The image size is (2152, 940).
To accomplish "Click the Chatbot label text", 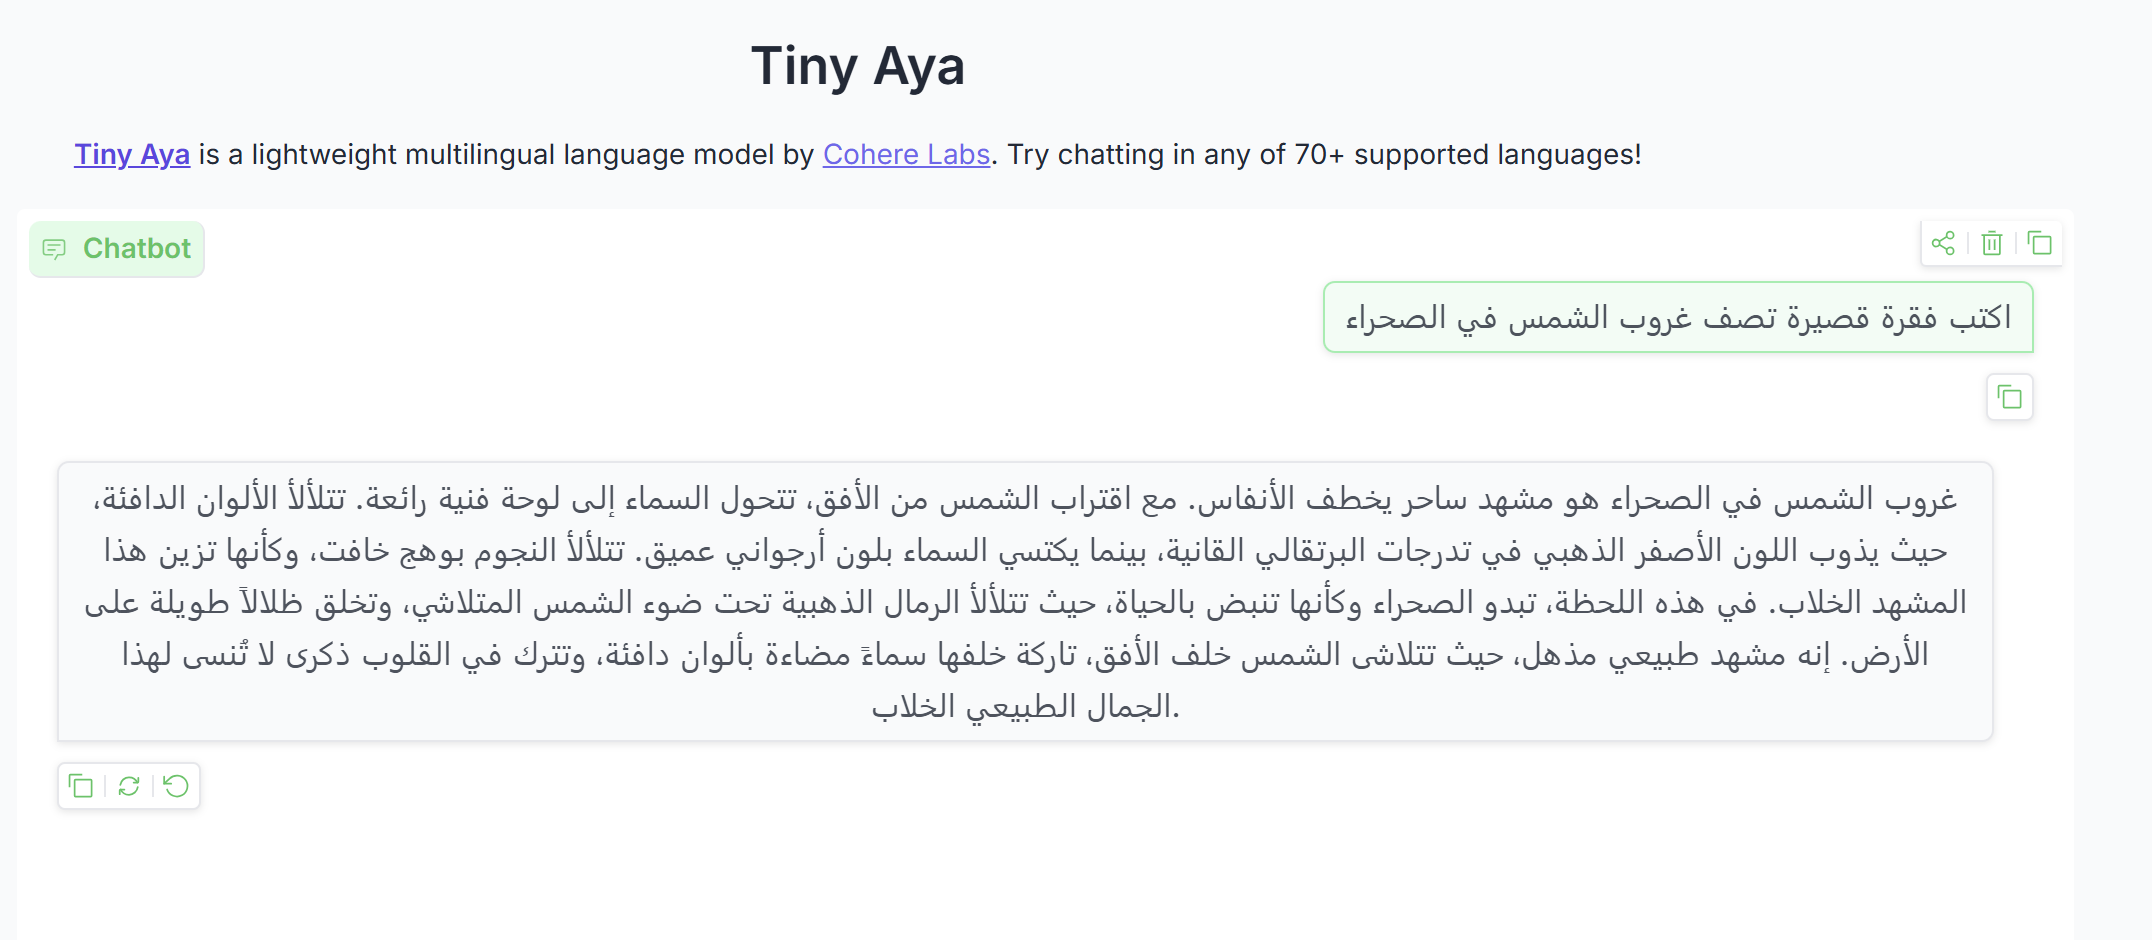I will click(x=136, y=249).
